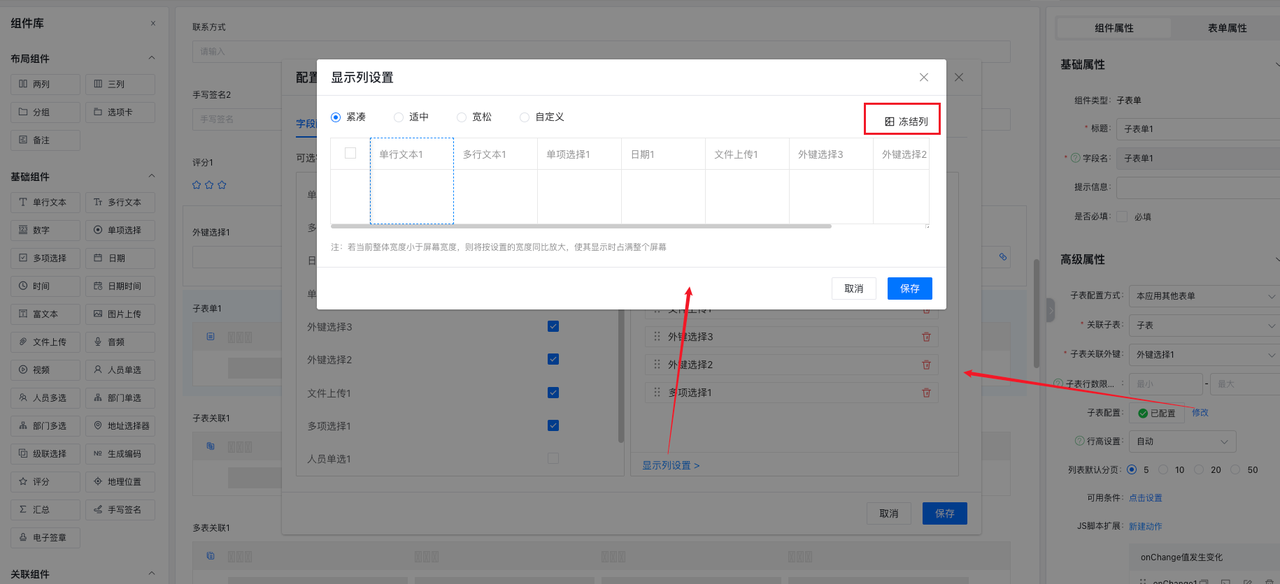Select the 地理位置 component
The width and height of the screenshot is (1280, 584).
(x=120, y=481)
